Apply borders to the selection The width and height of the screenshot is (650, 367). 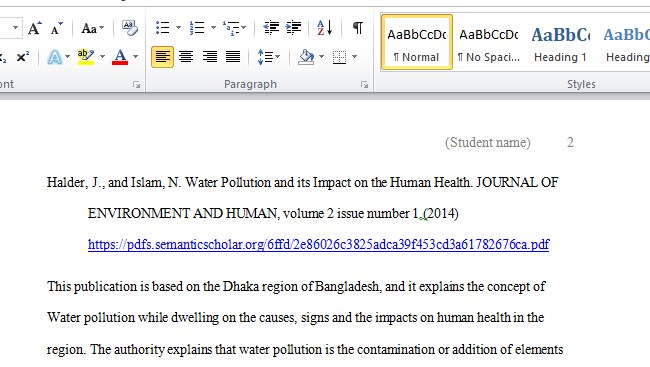pos(340,57)
